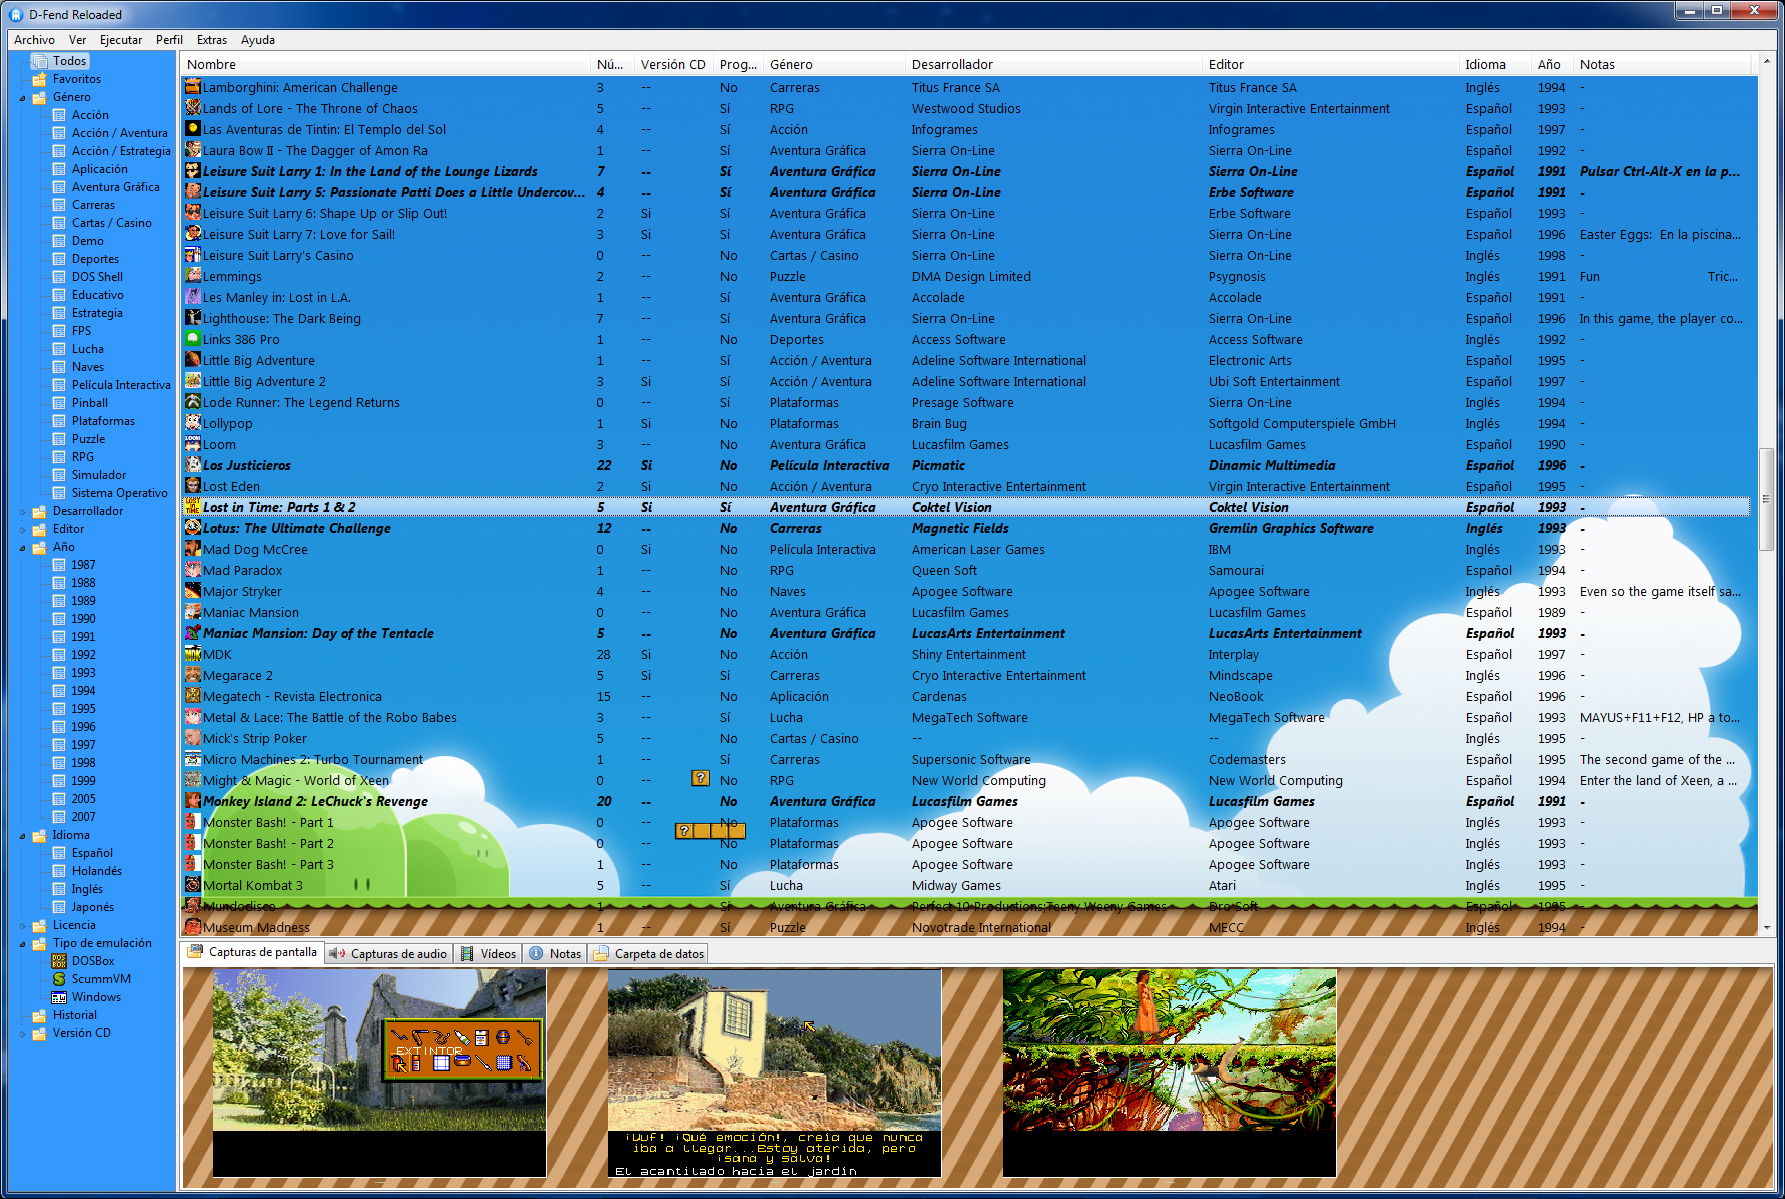Click the Laura Bow II game icon

[193, 150]
